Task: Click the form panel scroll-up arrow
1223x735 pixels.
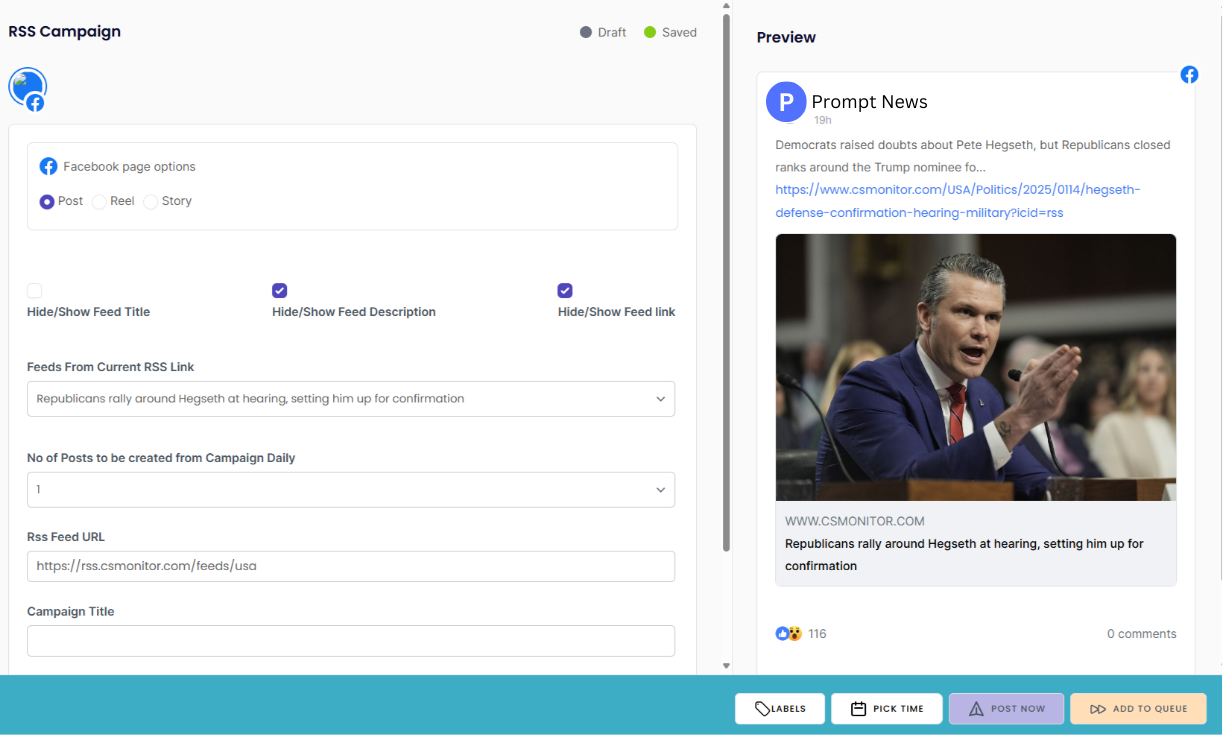Action: [x=726, y=6]
